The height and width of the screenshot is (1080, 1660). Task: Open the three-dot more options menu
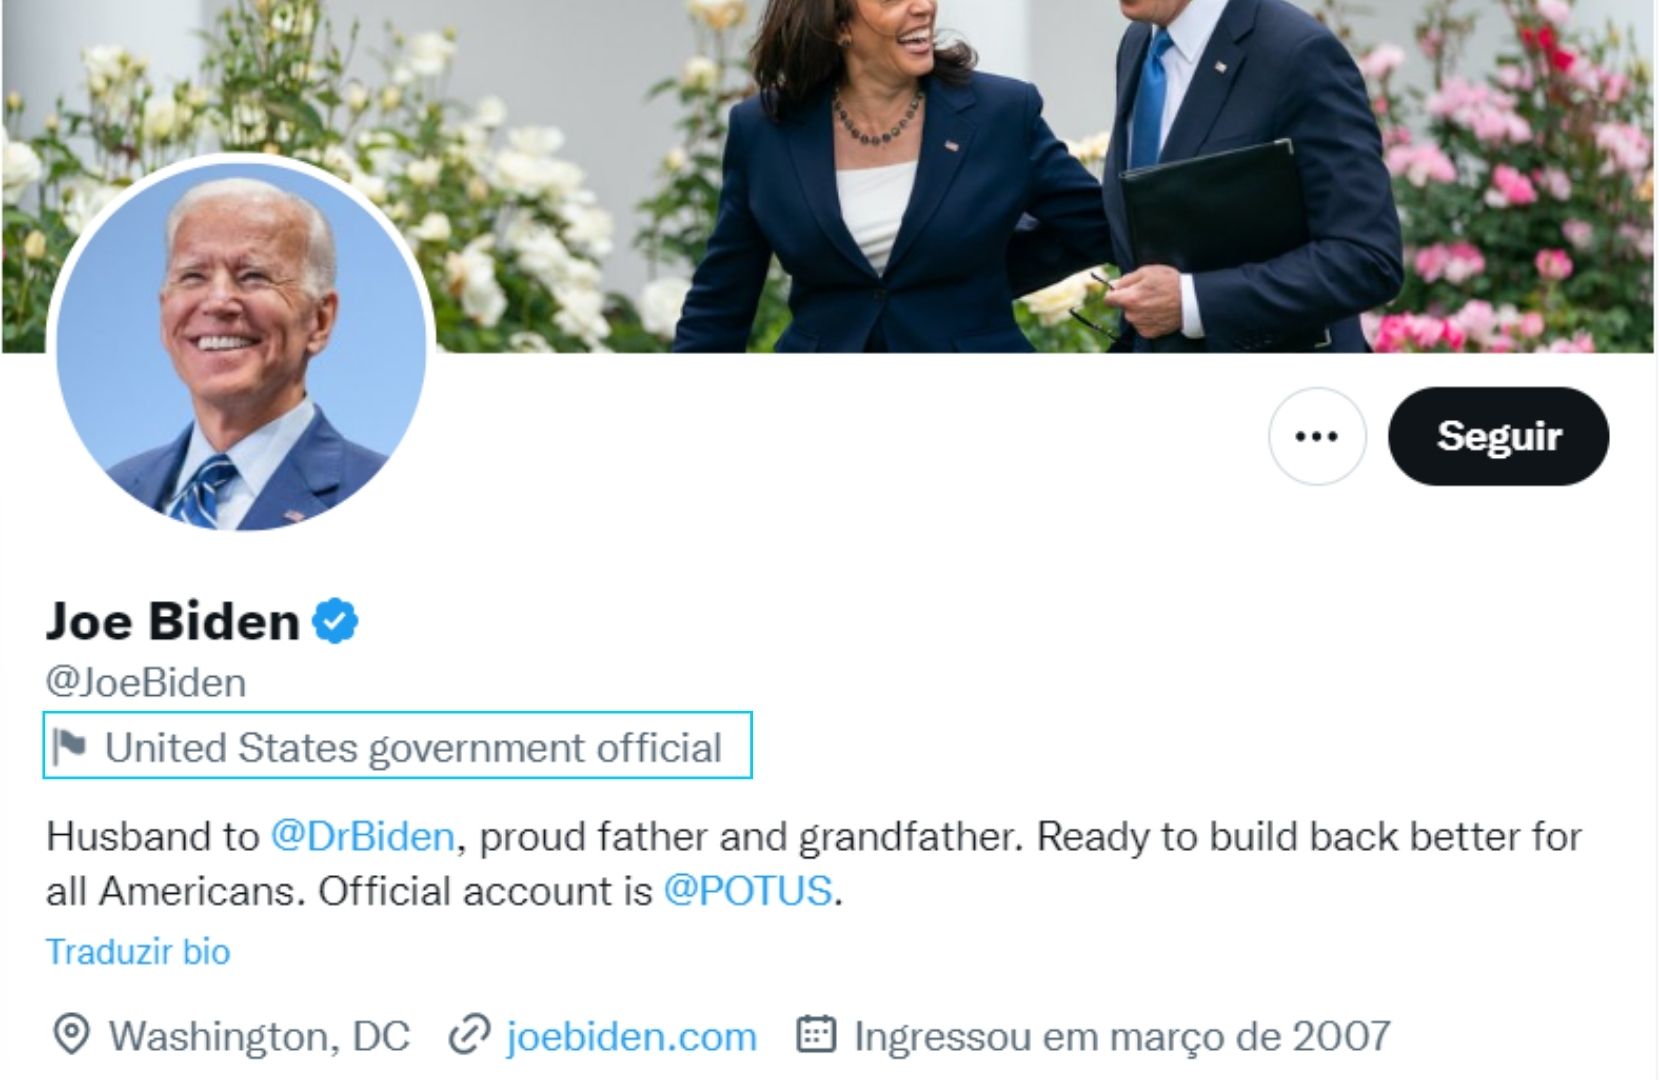[x=1316, y=436]
